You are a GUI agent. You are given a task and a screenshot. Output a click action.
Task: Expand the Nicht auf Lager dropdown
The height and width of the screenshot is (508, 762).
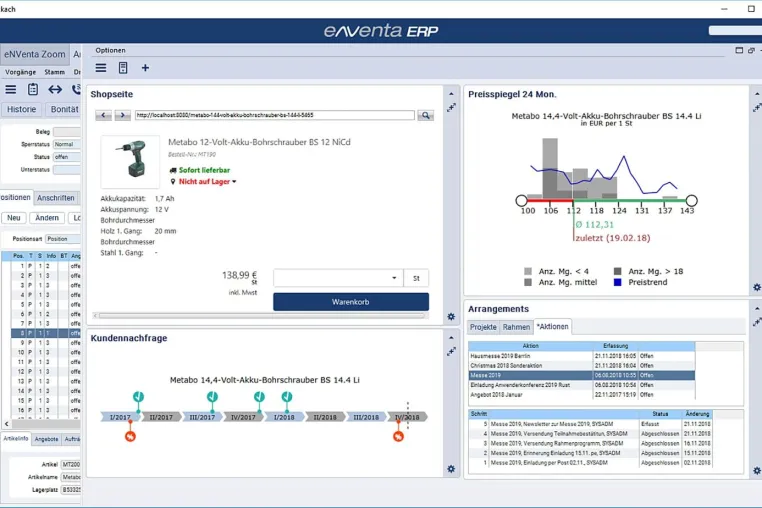pyautogui.click(x=234, y=182)
